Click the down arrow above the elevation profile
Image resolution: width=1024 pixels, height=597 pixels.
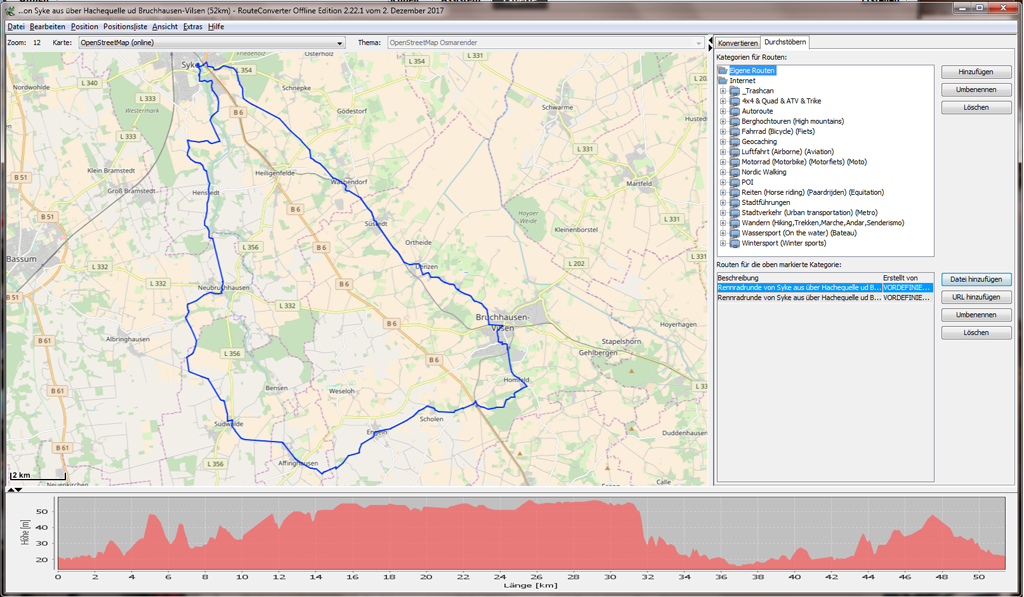18,489
